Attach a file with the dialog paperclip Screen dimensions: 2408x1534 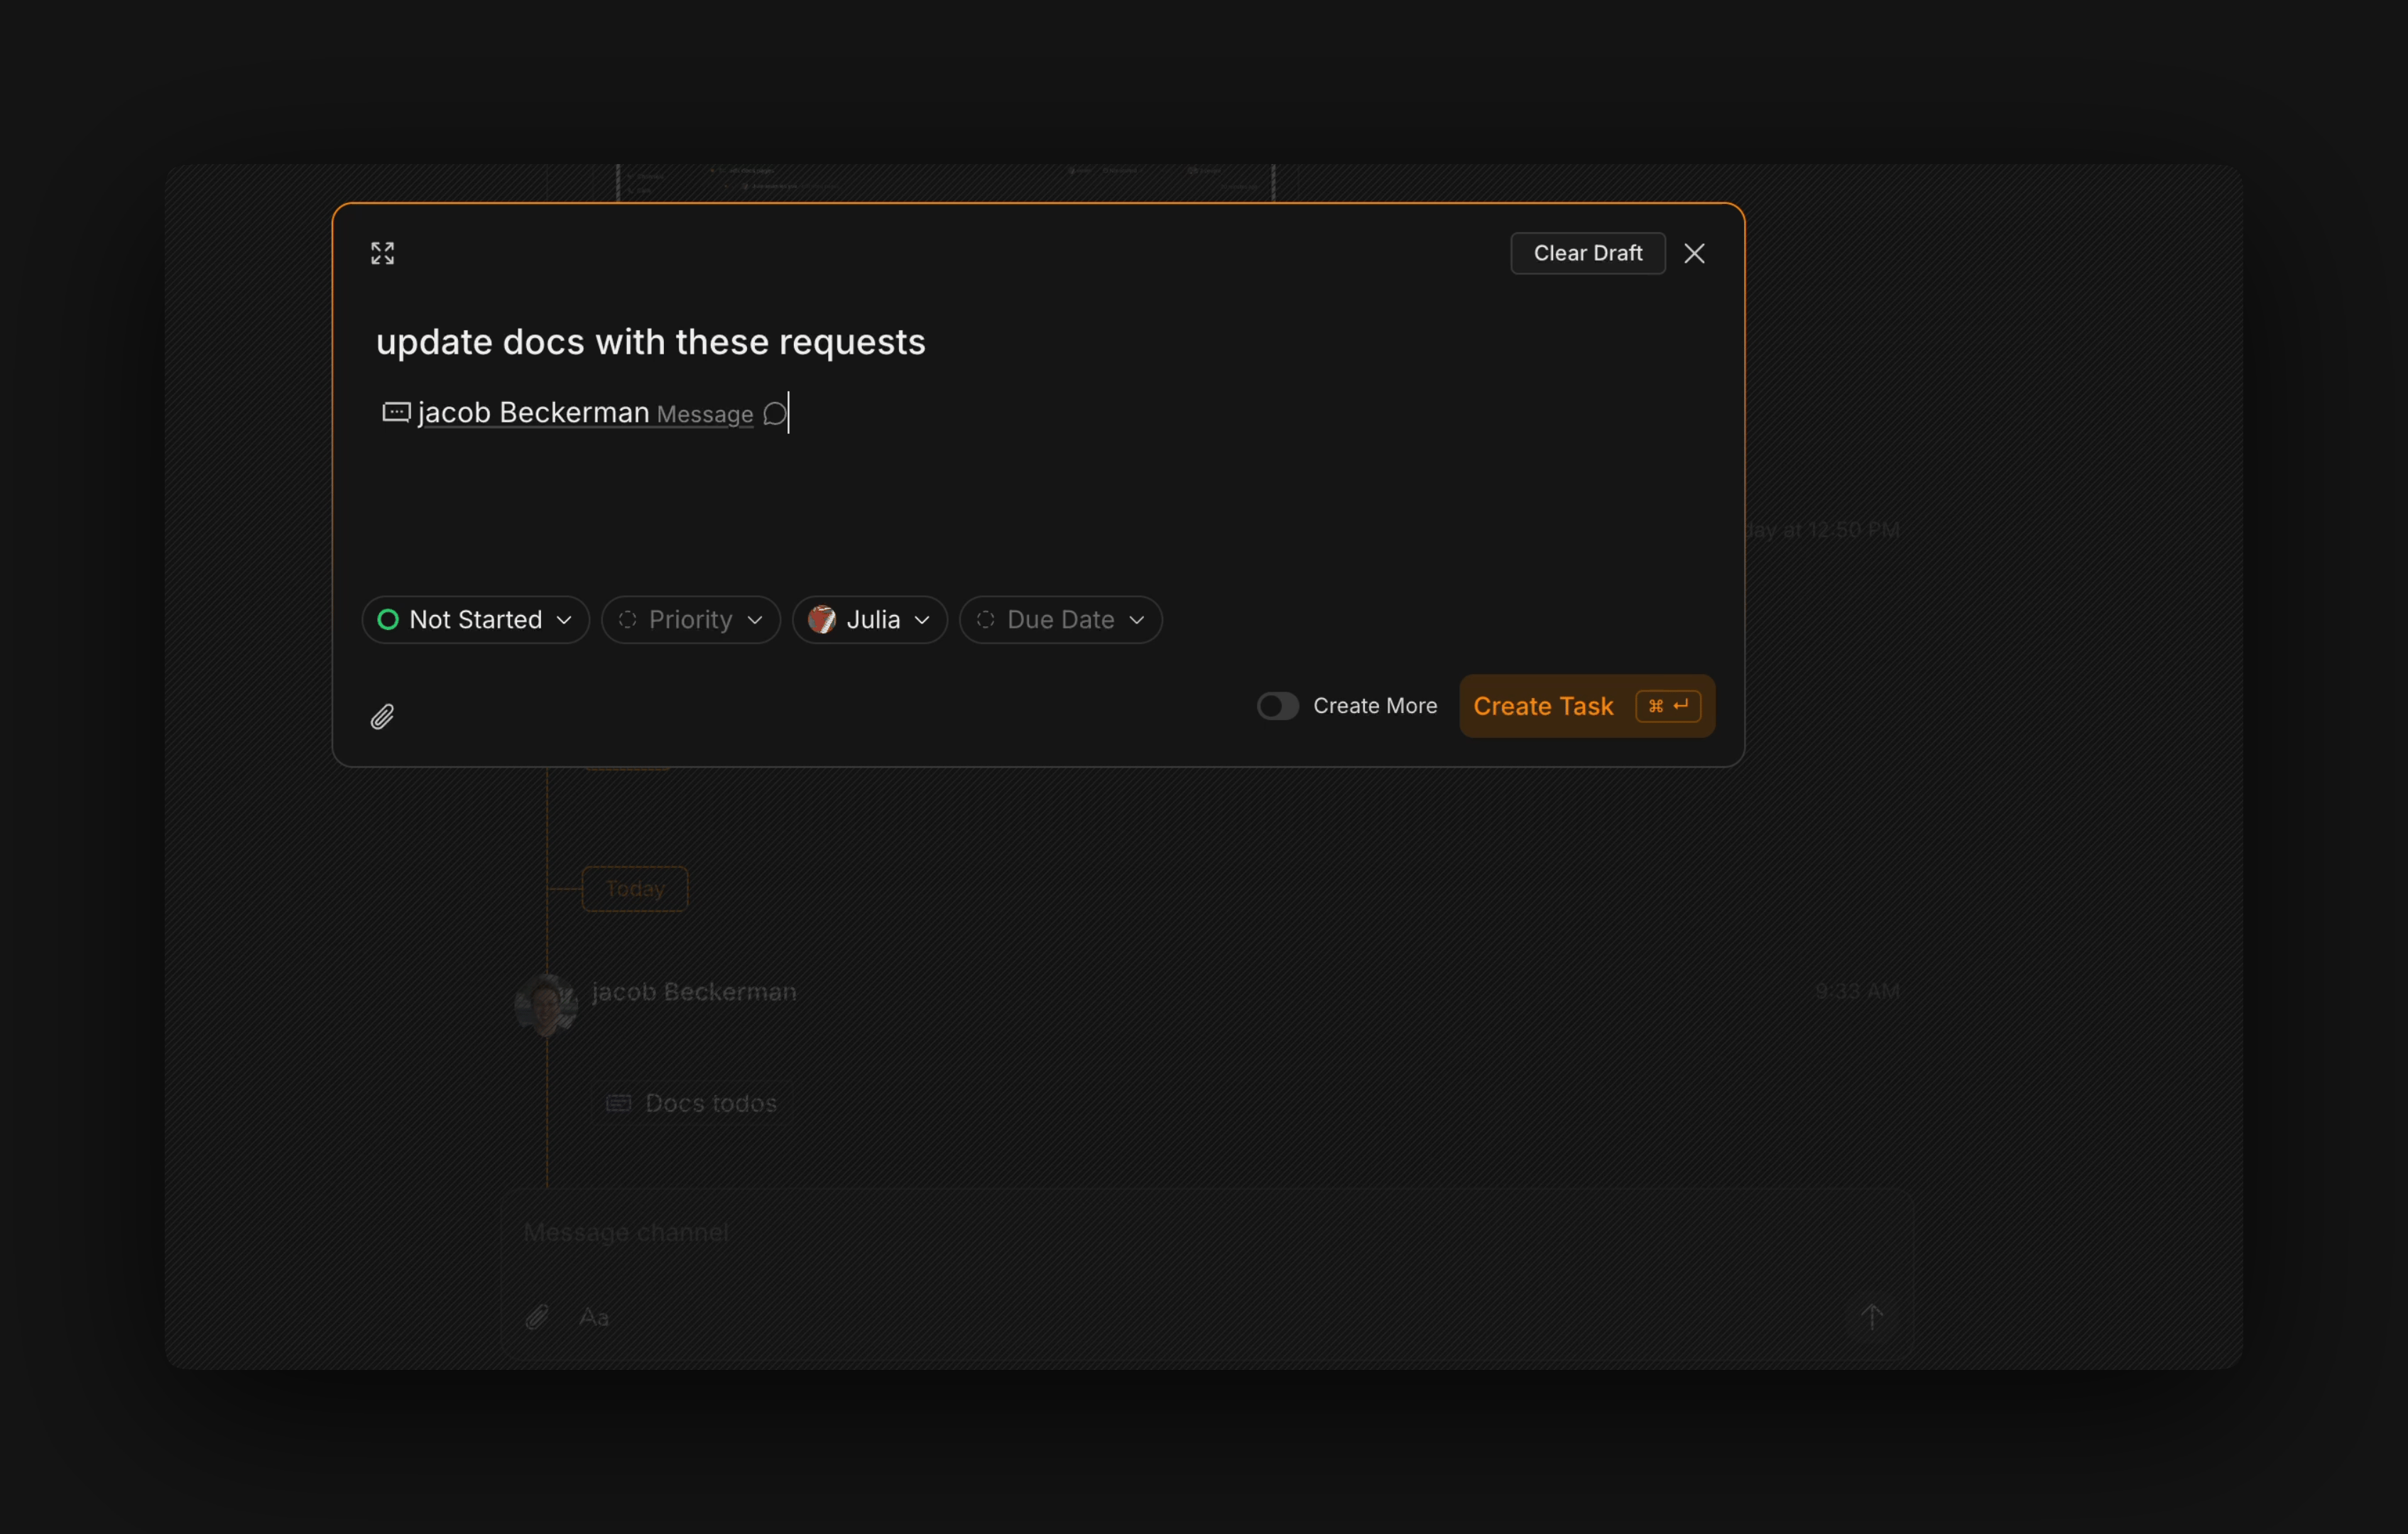382,716
